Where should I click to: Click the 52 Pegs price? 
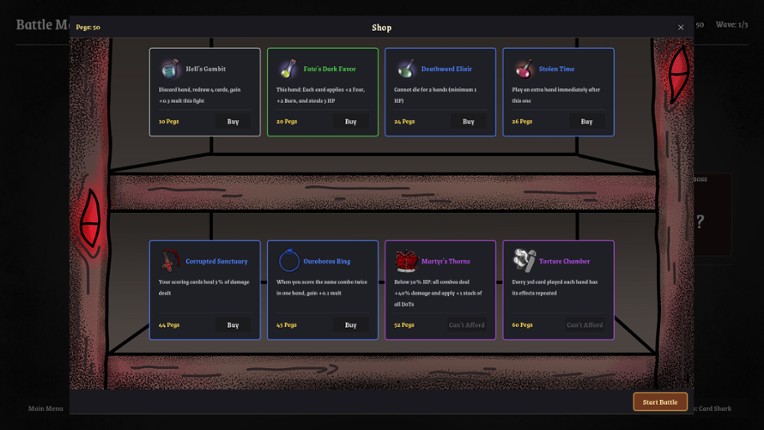pos(404,324)
